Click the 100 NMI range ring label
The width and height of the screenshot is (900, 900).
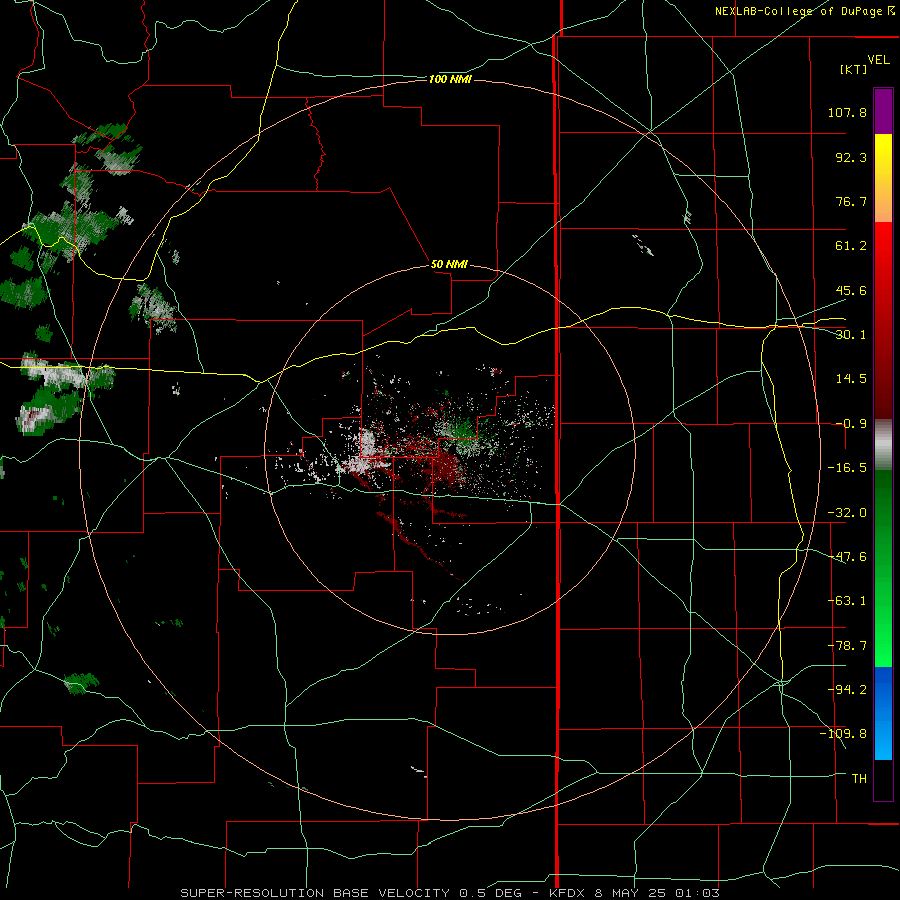coord(450,79)
